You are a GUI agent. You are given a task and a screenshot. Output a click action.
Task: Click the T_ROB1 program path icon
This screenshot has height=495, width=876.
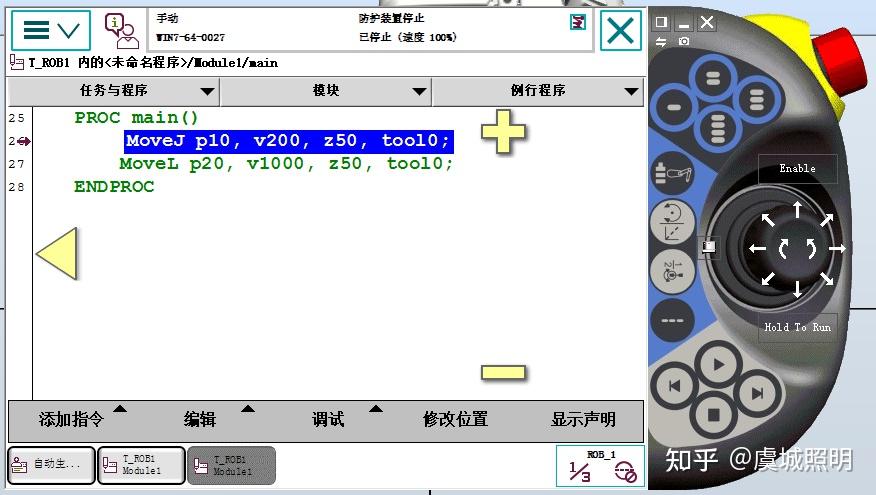click(x=16, y=62)
